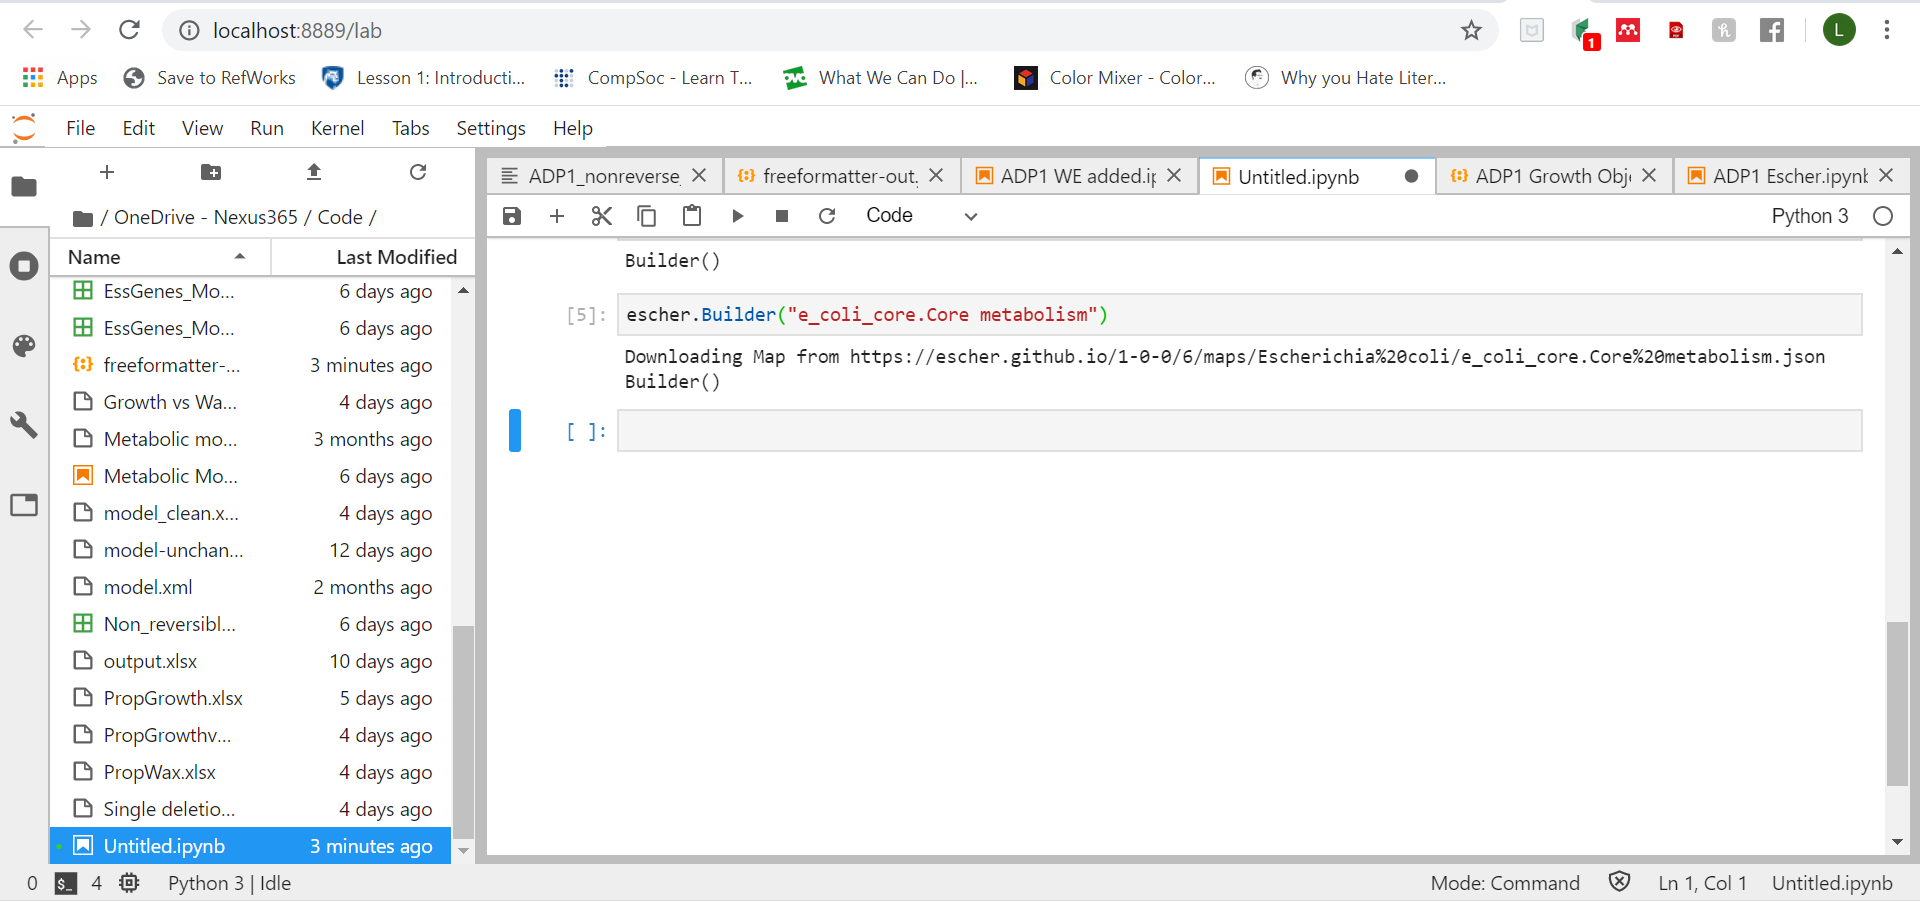This screenshot has height=902, width=1920.
Task: Select Python 3 kernel indicator
Action: tap(1810, 215)
